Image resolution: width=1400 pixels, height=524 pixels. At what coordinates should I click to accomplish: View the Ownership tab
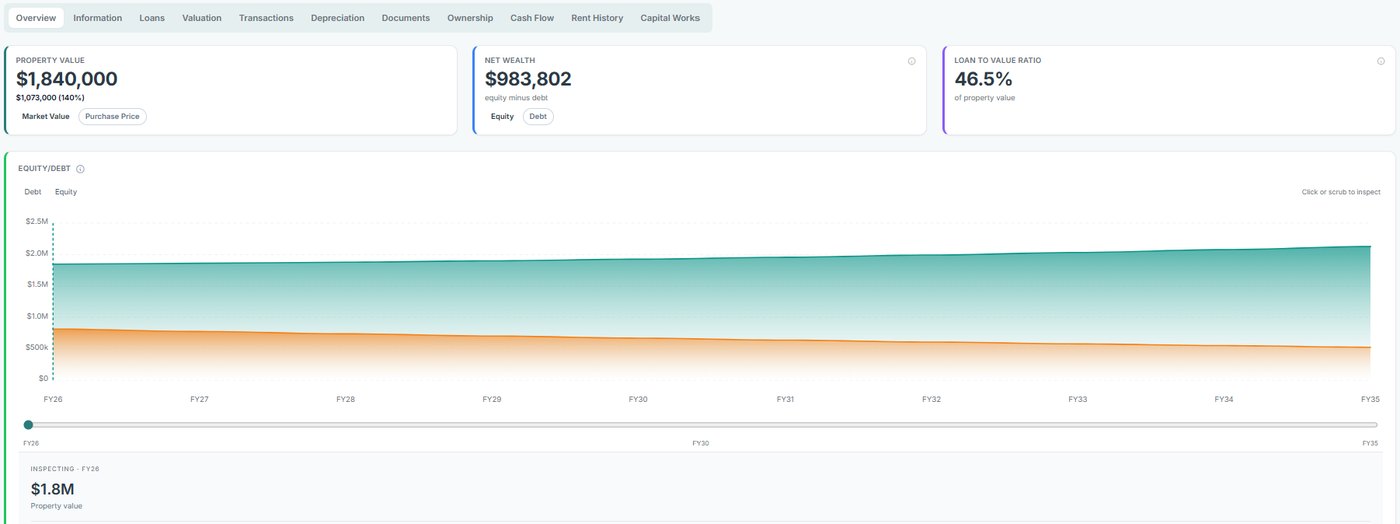(470, 18)
